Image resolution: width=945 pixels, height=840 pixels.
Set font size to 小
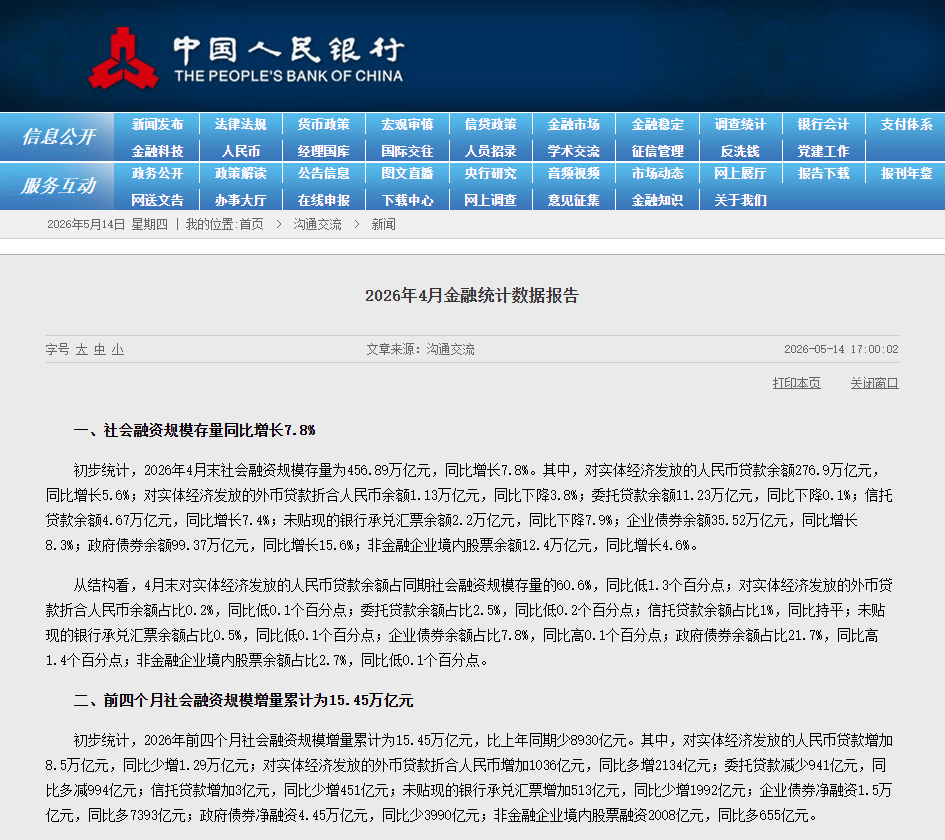click(118, 349)
